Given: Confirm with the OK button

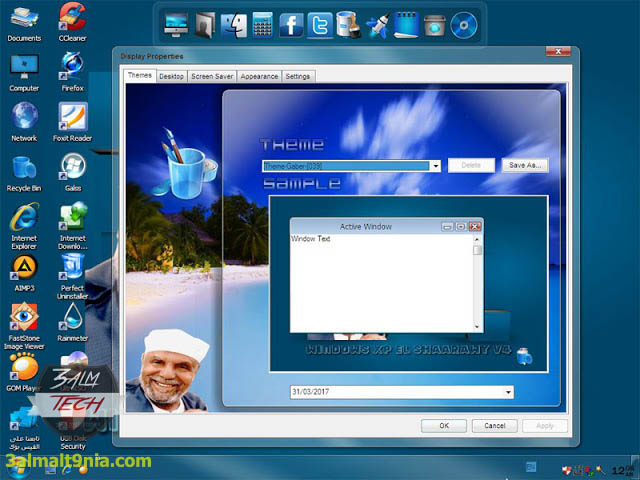Looking at the screenshot, I should (x=444, y=426).
